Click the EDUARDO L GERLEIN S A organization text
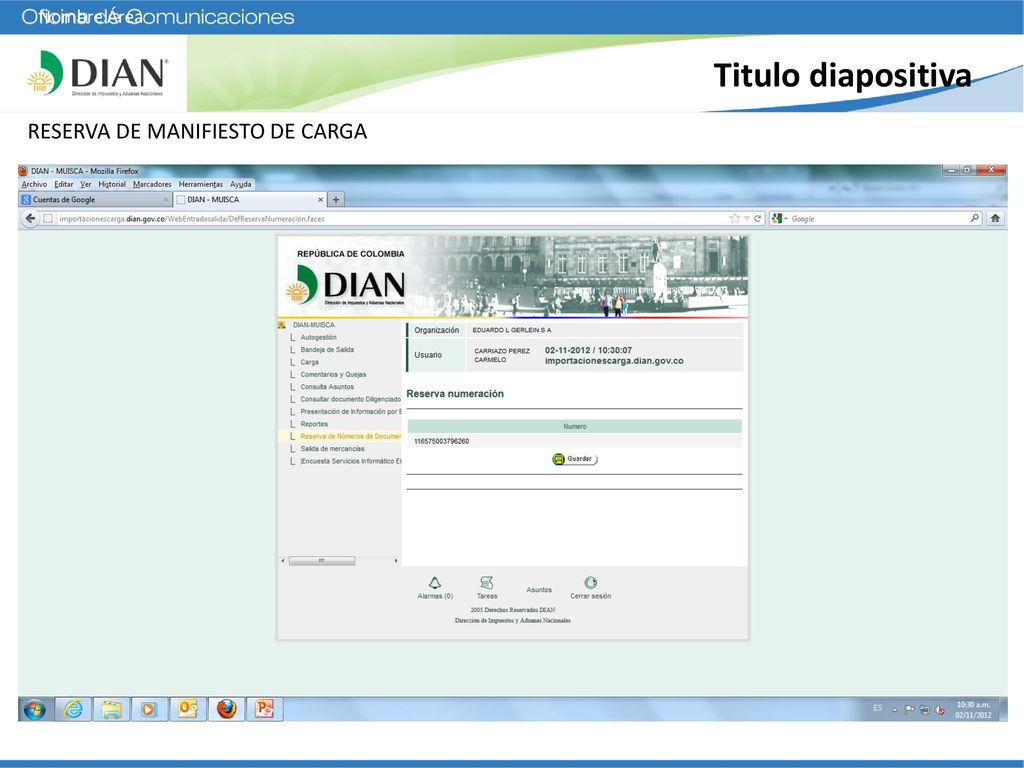 pyautogui.click(x=512, y=330)
